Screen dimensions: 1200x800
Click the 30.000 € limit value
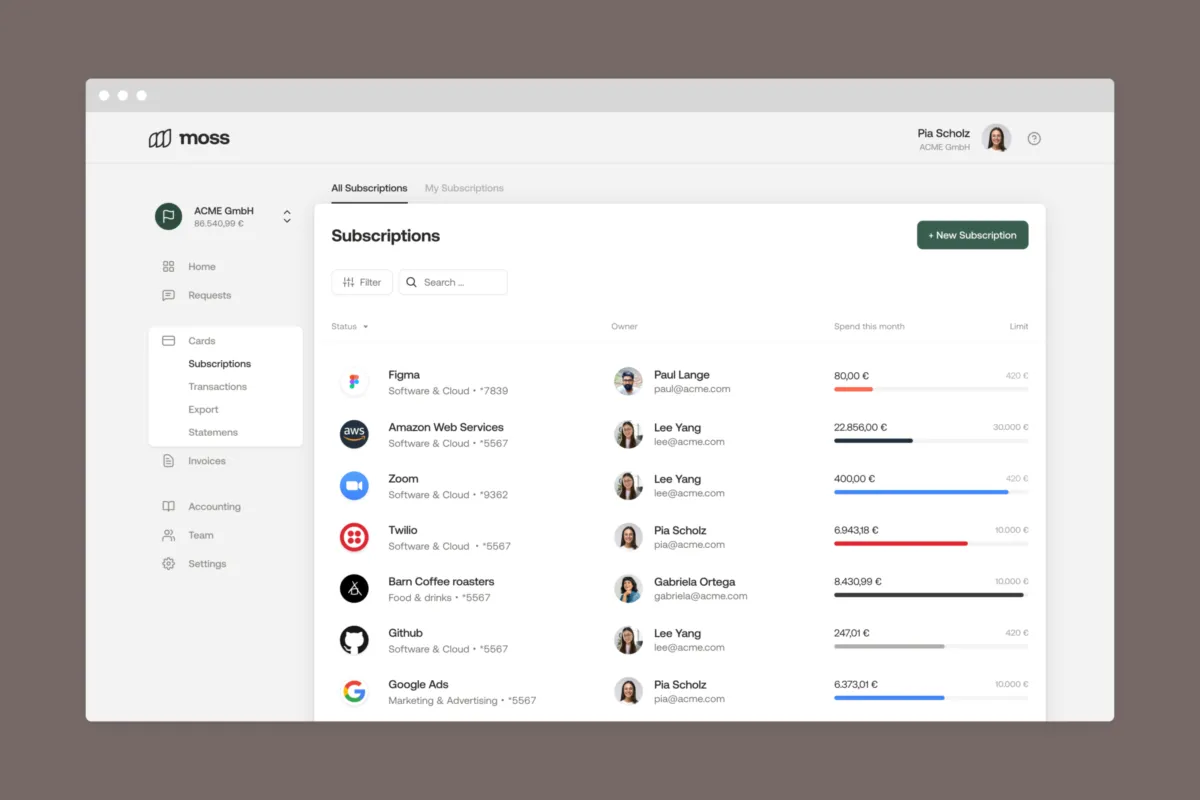click(1010, 427)
